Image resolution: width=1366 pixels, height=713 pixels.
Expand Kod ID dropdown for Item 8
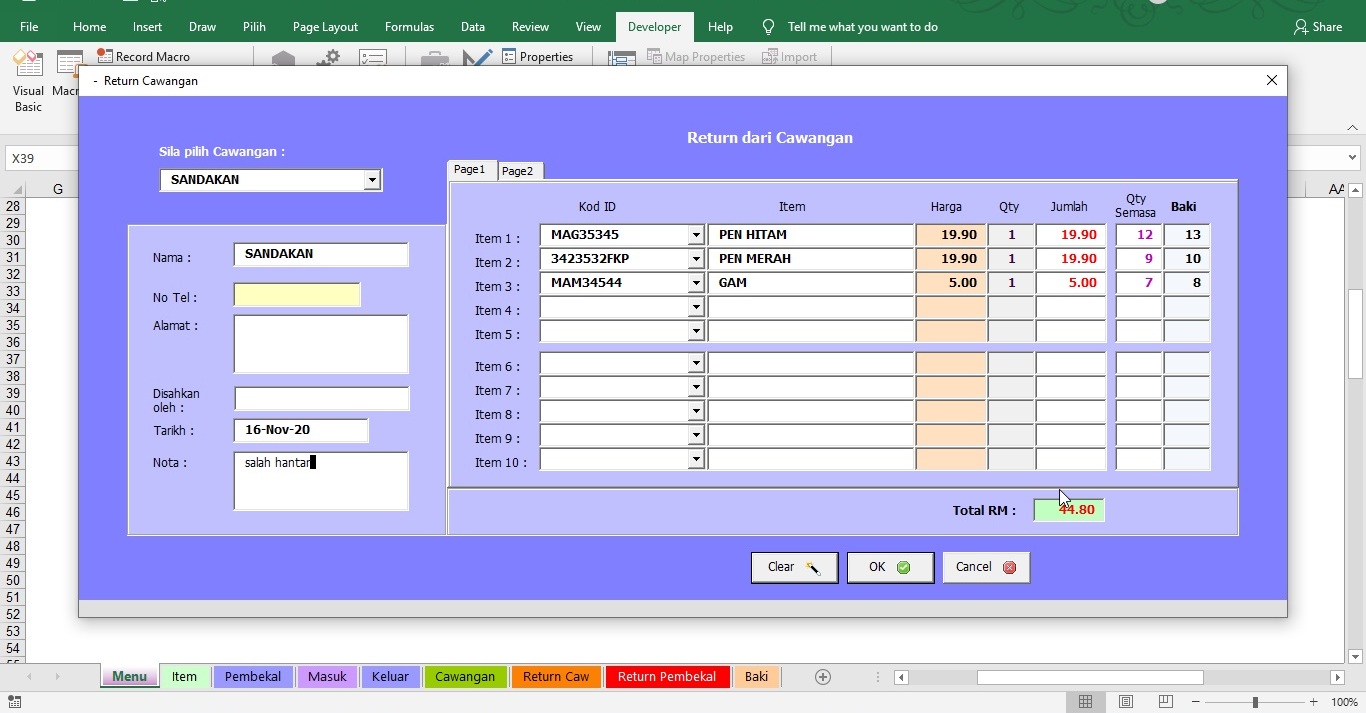point(696,411)
